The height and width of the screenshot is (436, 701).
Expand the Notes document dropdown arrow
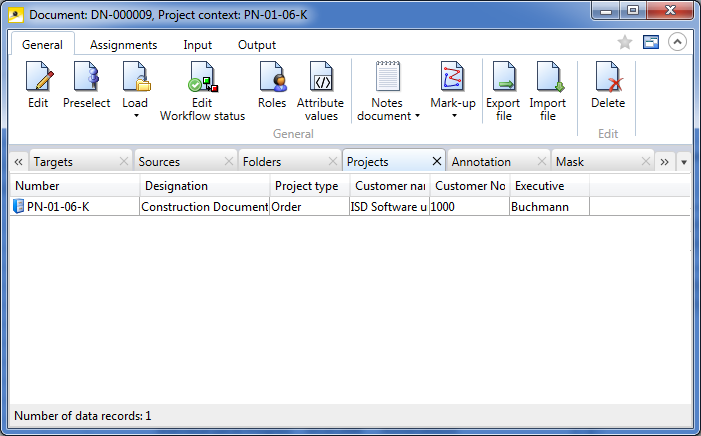pos(417,116)
